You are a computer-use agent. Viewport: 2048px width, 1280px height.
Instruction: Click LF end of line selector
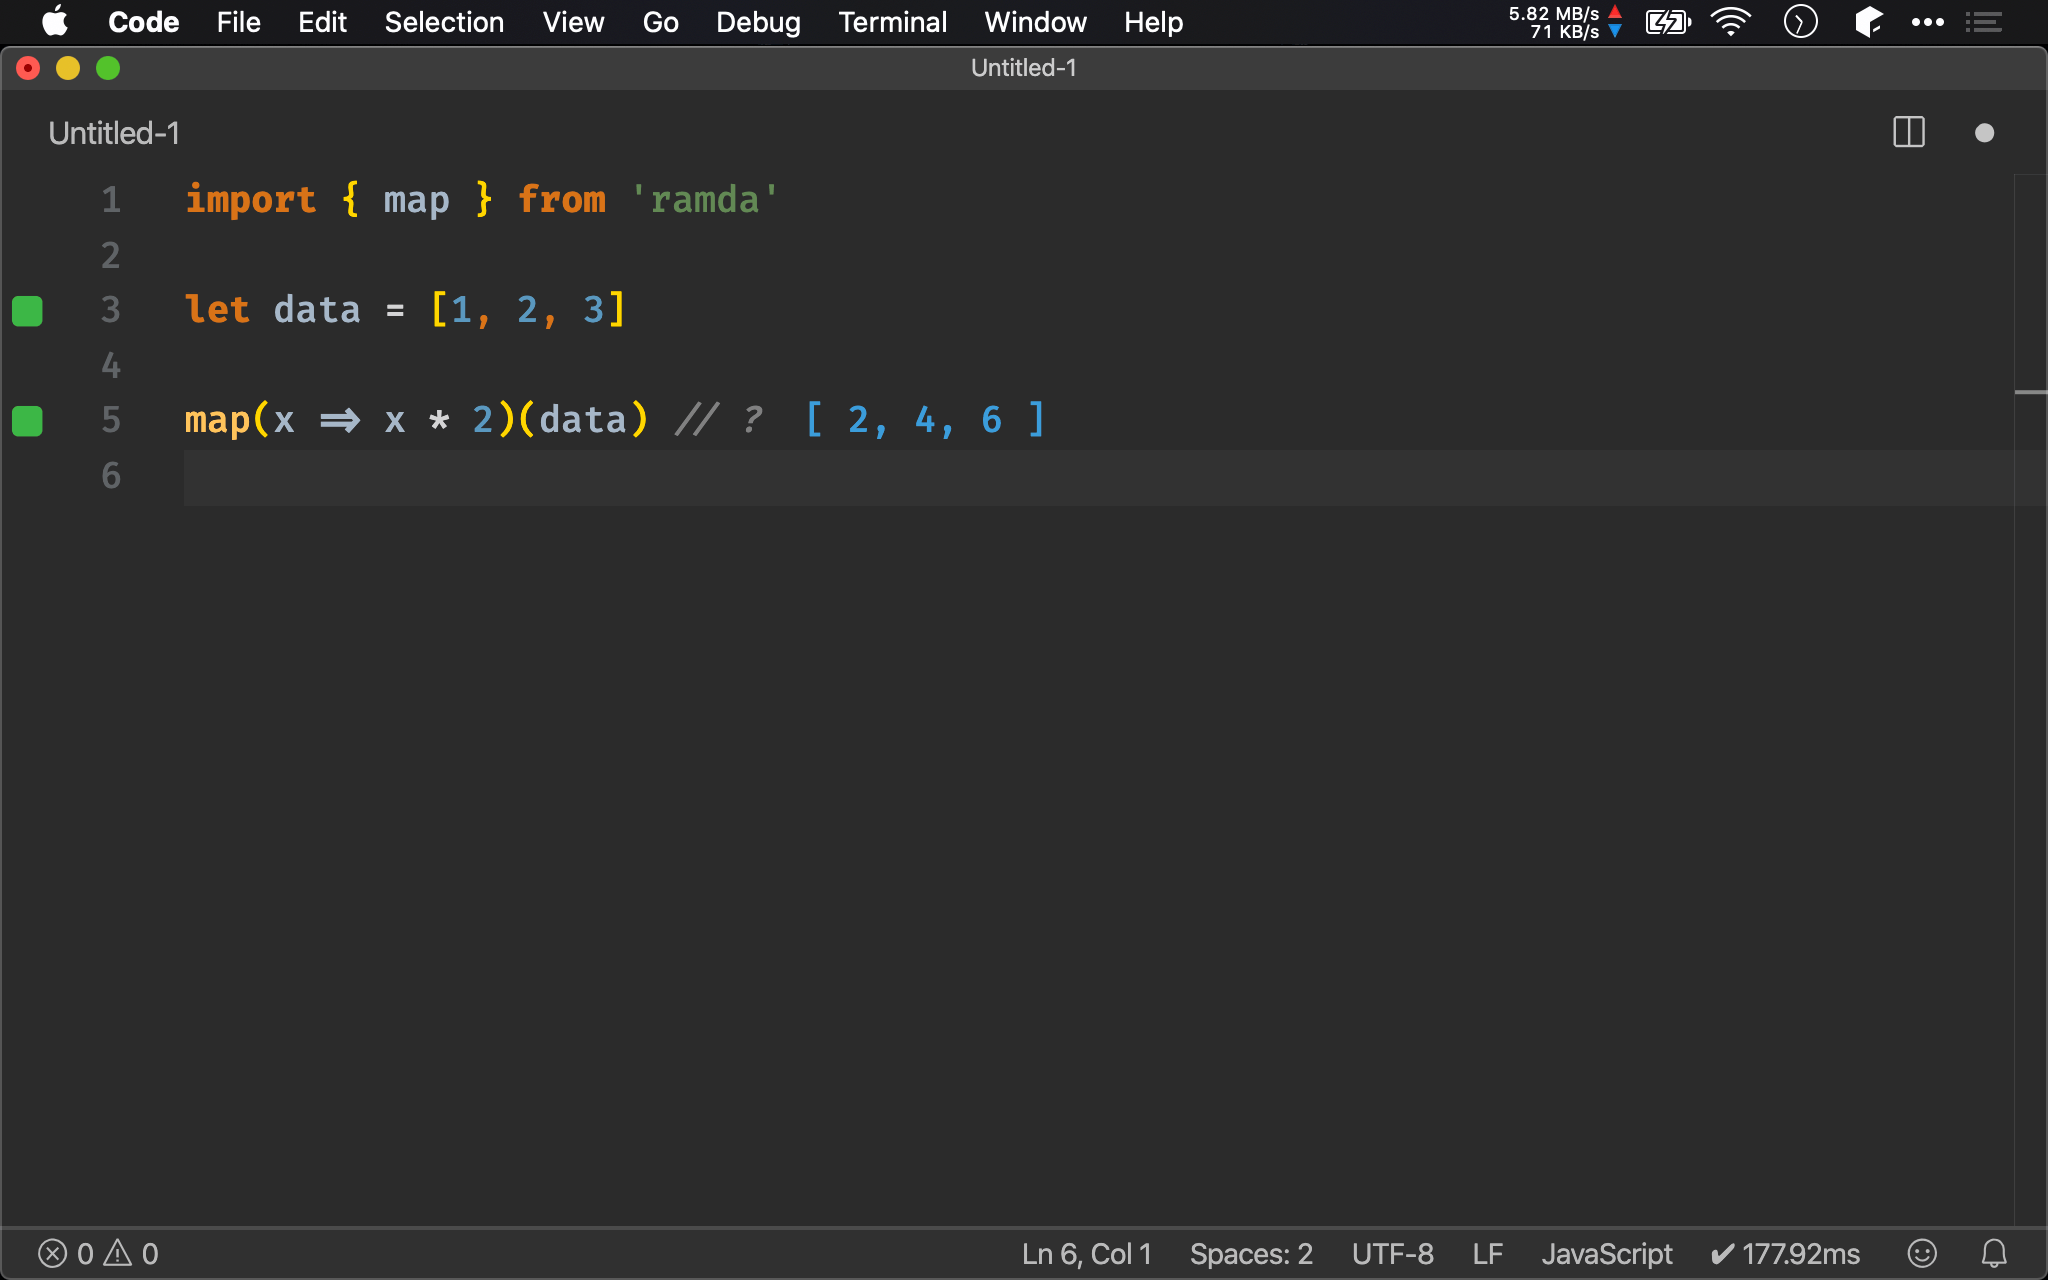(1488, 1253)
